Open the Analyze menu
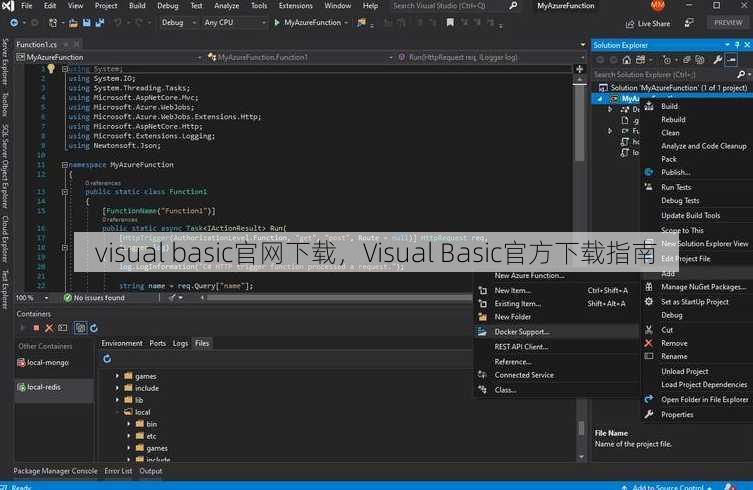753x490 pixels. point(226,6)
